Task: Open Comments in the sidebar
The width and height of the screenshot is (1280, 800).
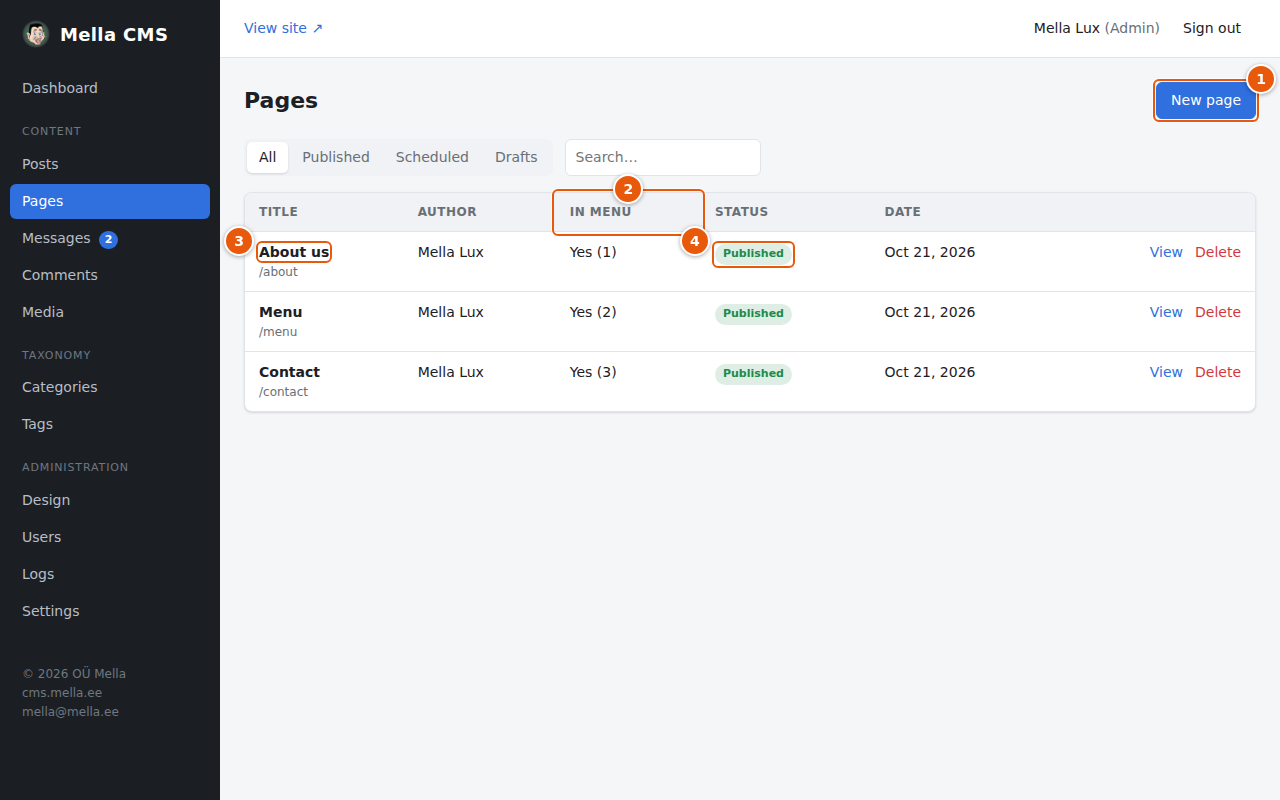Action: tap(110, 275)
